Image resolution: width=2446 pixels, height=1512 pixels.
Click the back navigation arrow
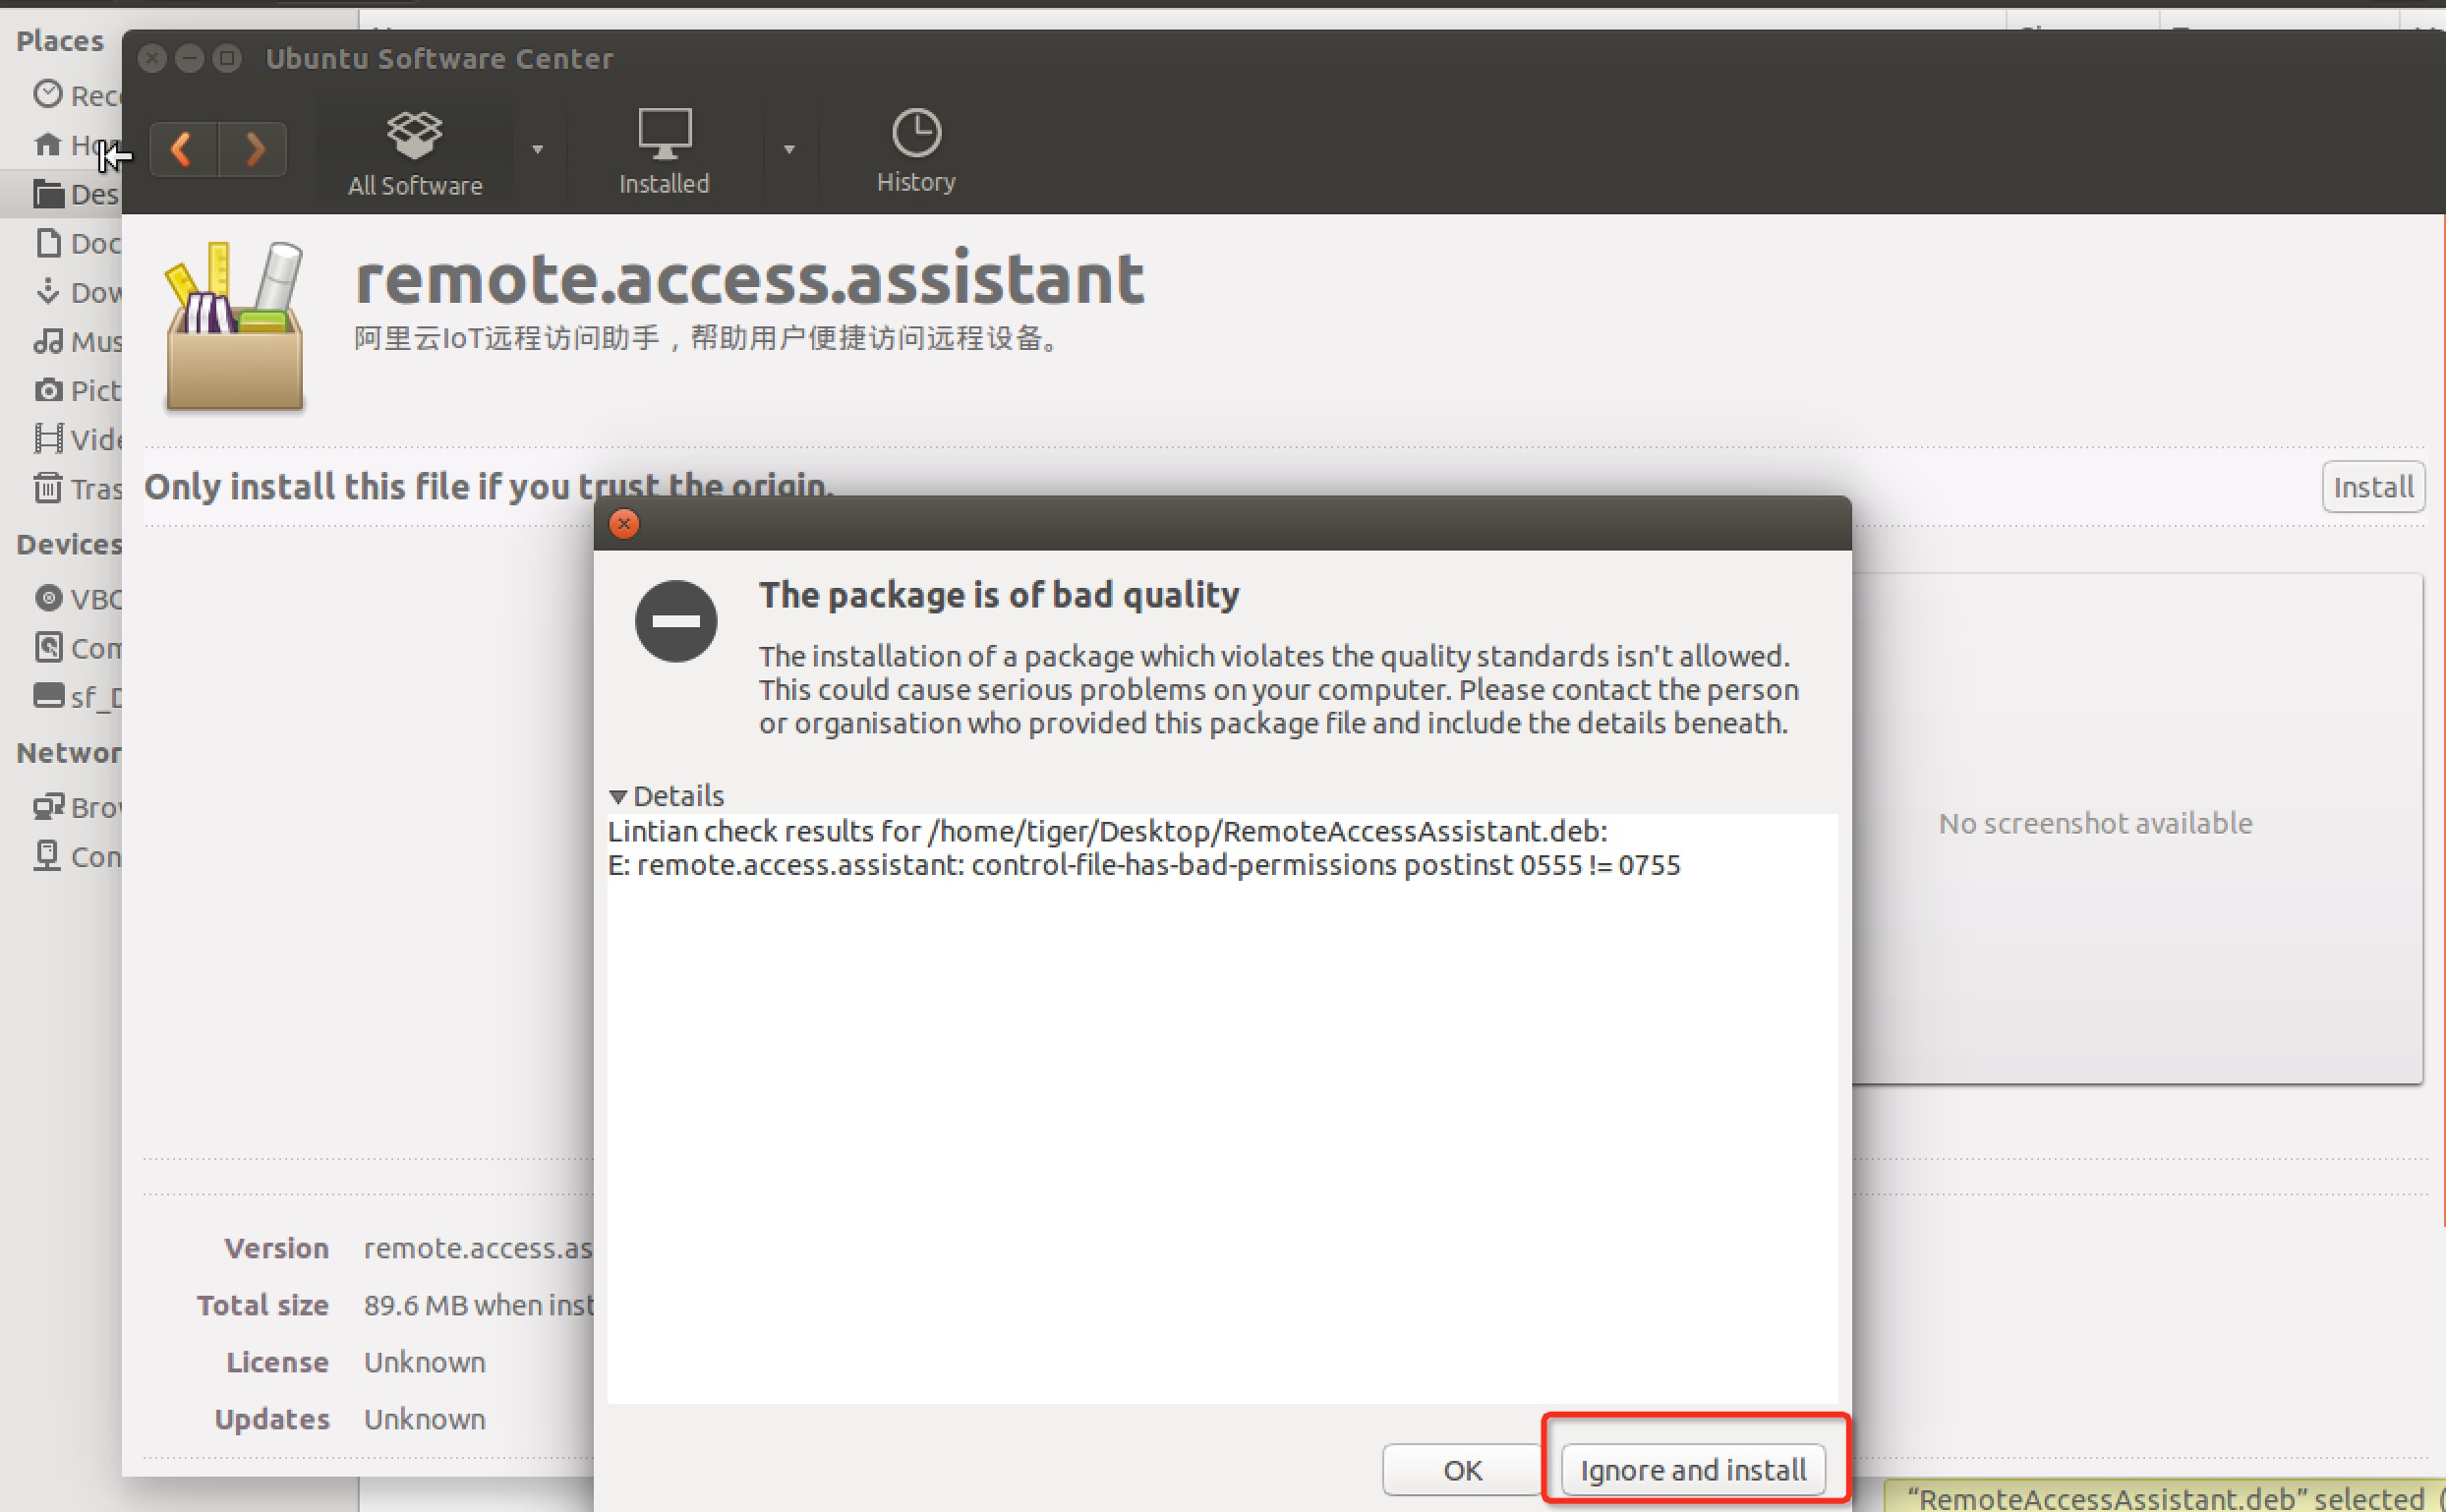click(x=183, y=150)
